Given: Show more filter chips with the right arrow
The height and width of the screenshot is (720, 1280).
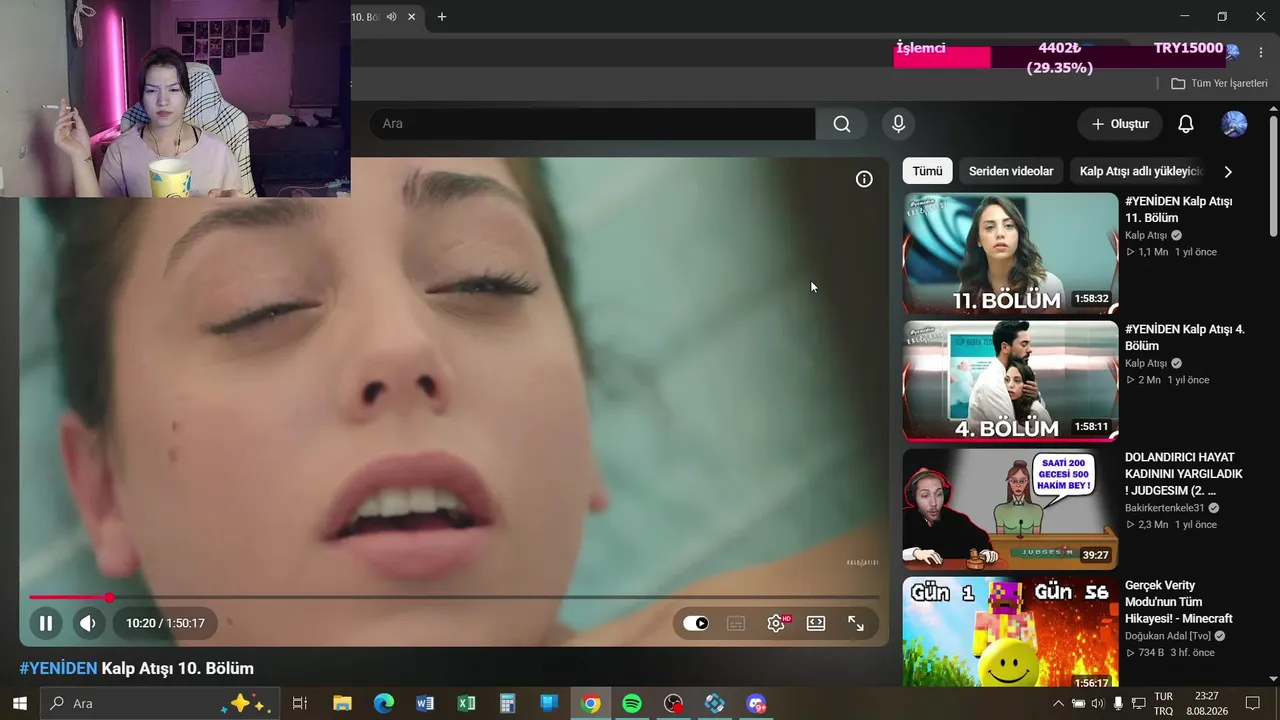Looking at the screenshot, I should pyautogui.click(x=1228, y=171).
